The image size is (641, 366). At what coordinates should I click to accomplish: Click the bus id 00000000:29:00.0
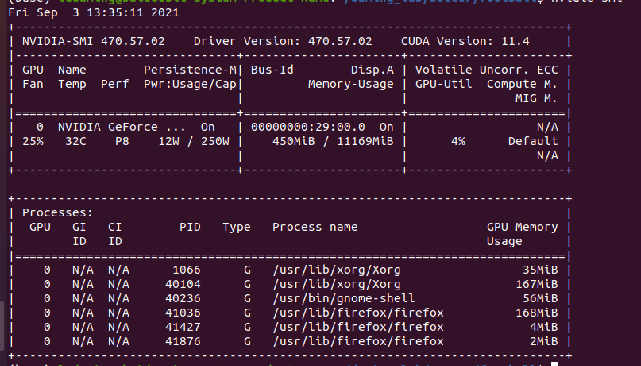tap(308, 127)
